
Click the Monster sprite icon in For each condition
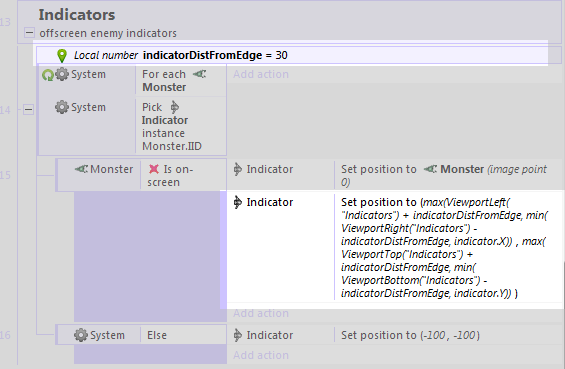(200, 74)
